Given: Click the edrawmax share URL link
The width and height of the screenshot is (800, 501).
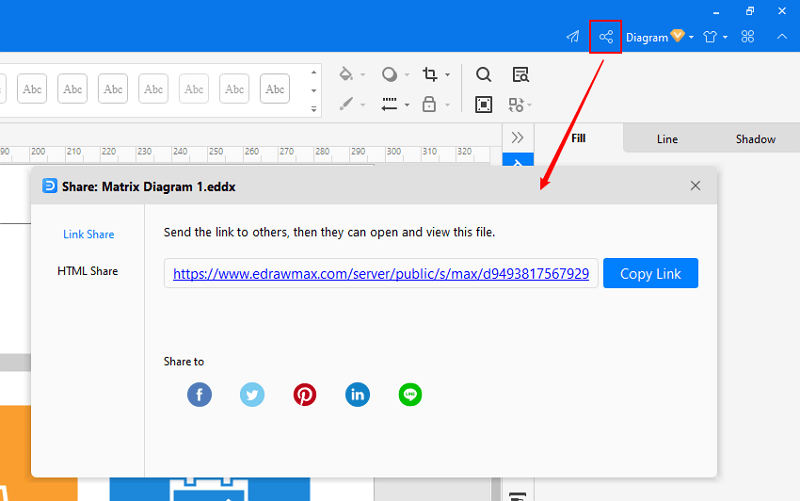Looking at the screenshot, I should pyautogui.click(x=381, y=273).
